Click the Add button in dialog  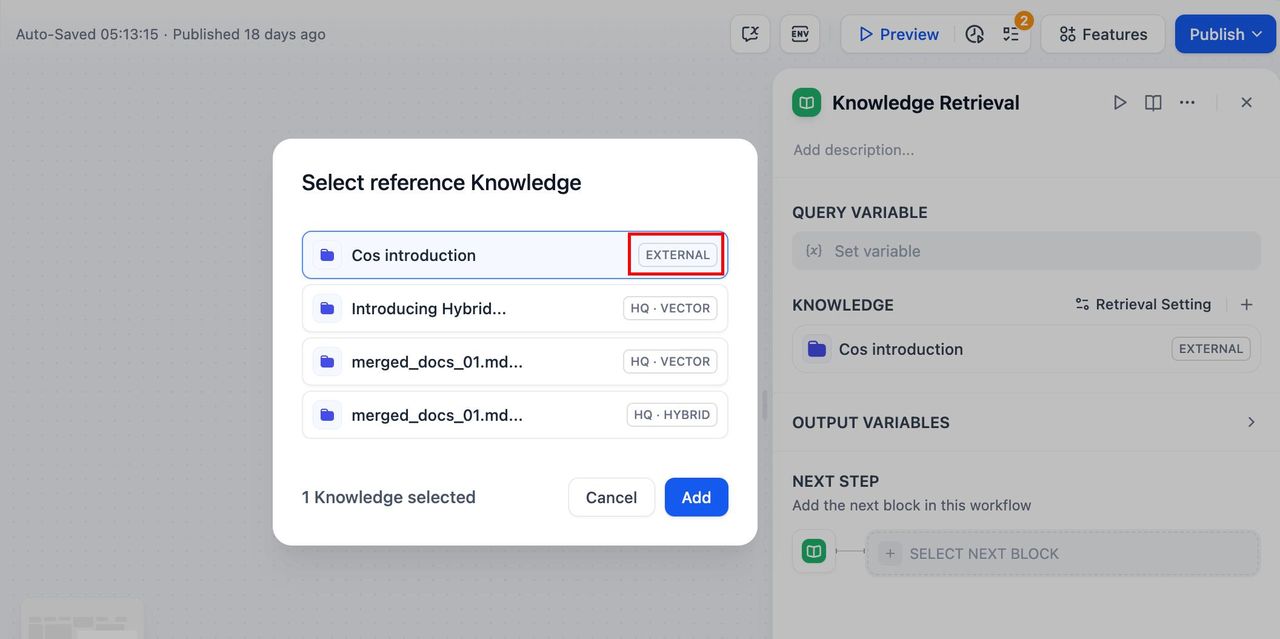coord(696,497)
